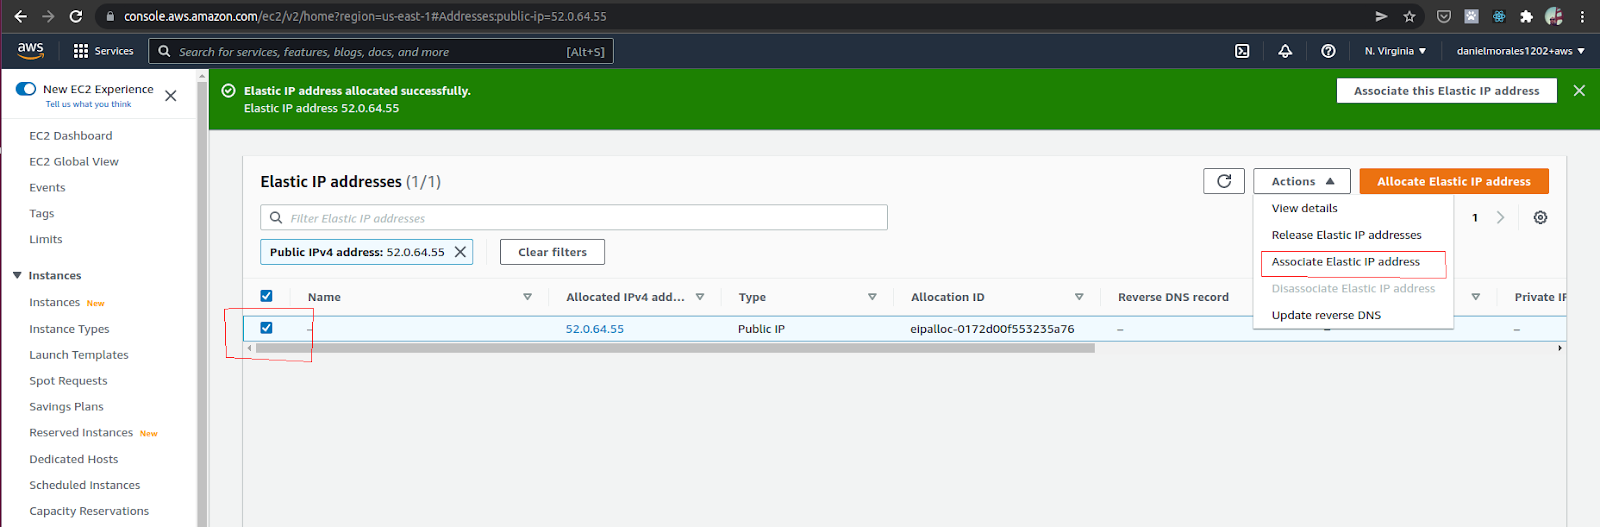Bookmark this page with the star

(1409, 16)
